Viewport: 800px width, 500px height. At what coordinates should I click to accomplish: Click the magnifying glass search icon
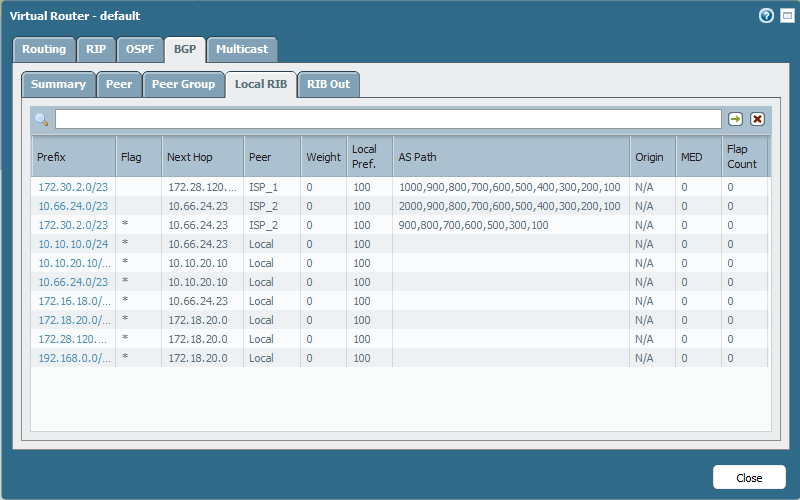click(x=42, y=119)
